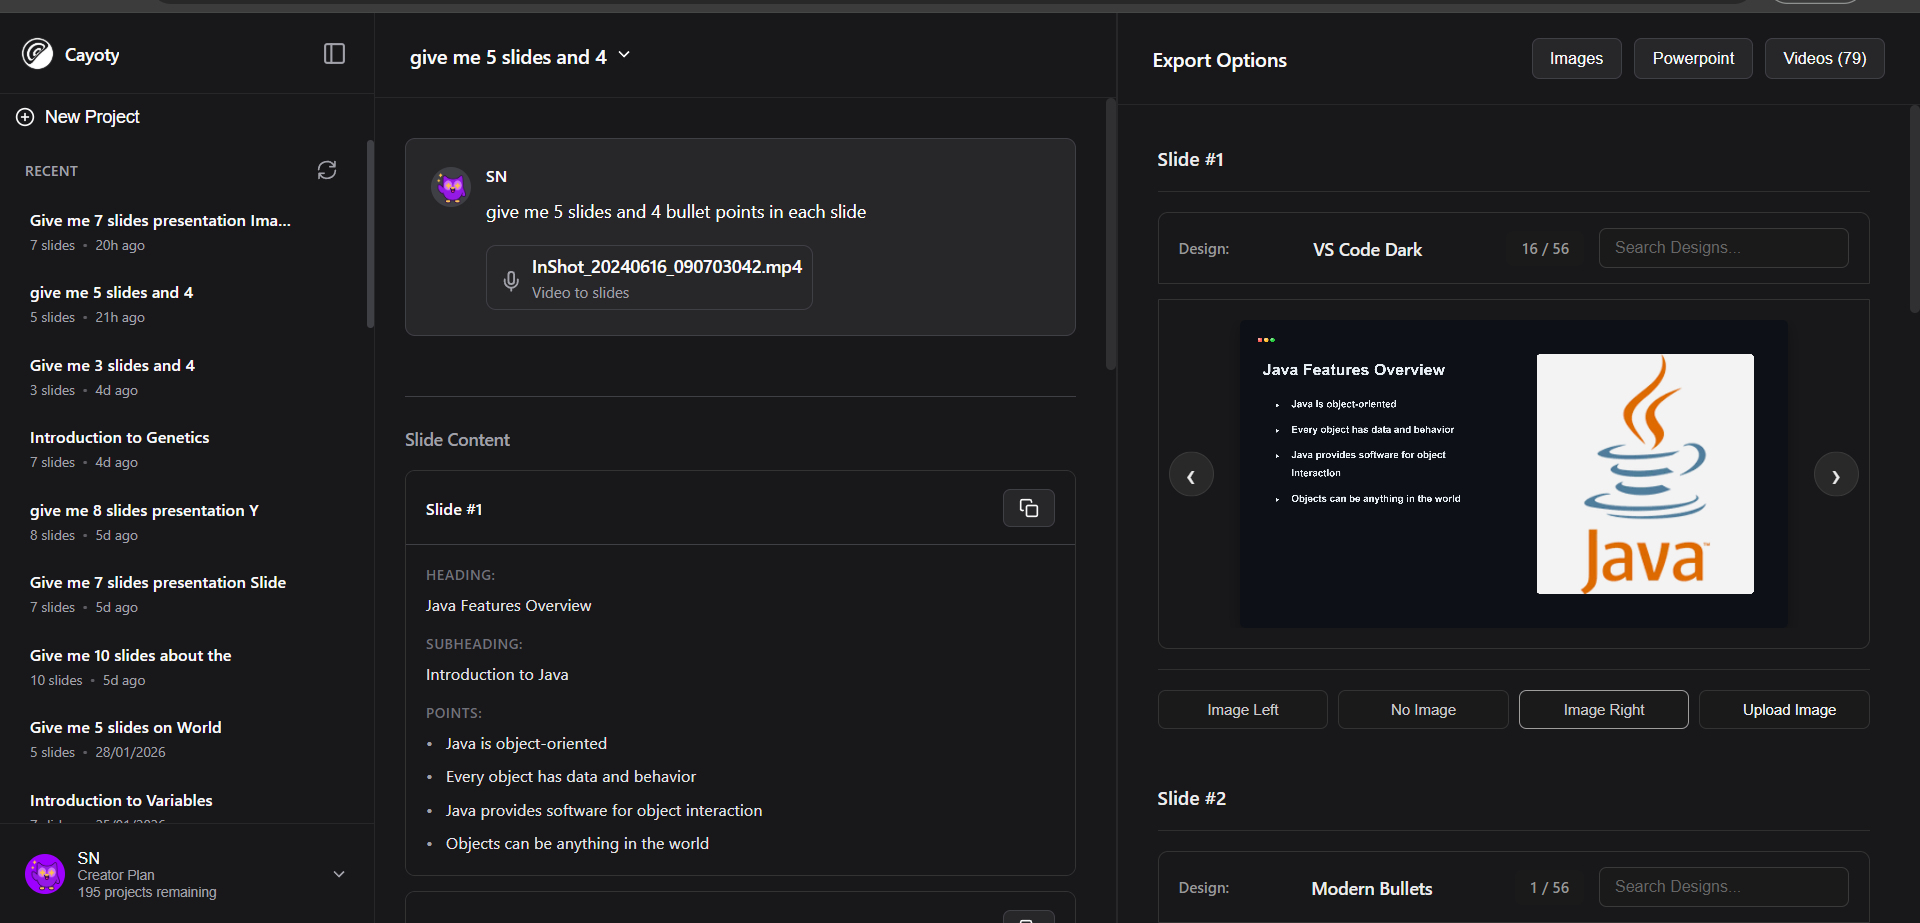Click bullet 'Java provides software for object interaction'
1920x923 pixels.
(x=604, y=811)
